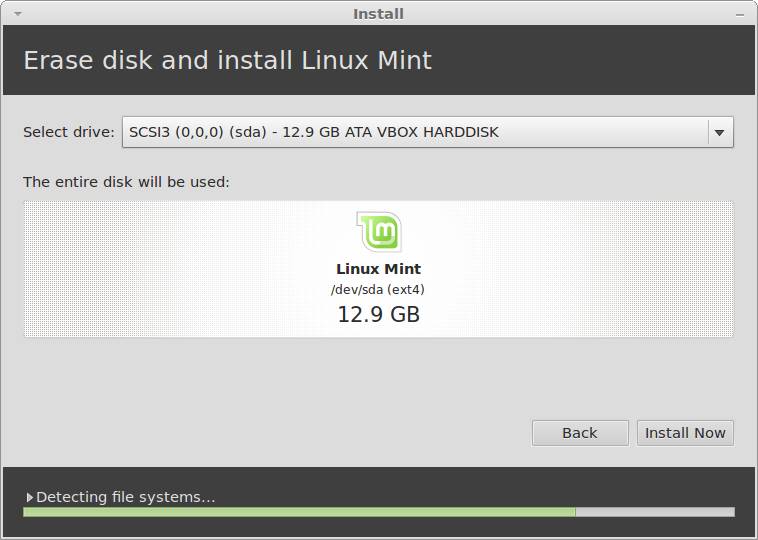Click the /dev/sda (ext4) partition label
Viewport: 758px width, 540px height.
pyautogui.click(x=378, y=290)
